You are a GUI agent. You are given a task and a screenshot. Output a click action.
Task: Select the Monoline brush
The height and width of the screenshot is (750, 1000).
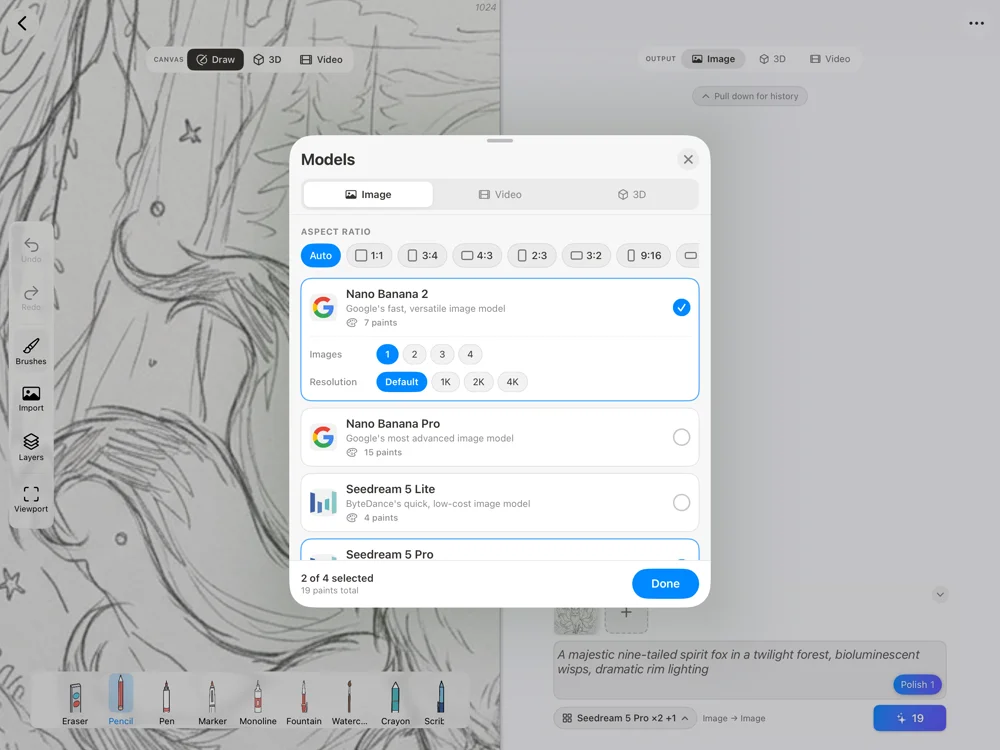[x=258, y=702]
